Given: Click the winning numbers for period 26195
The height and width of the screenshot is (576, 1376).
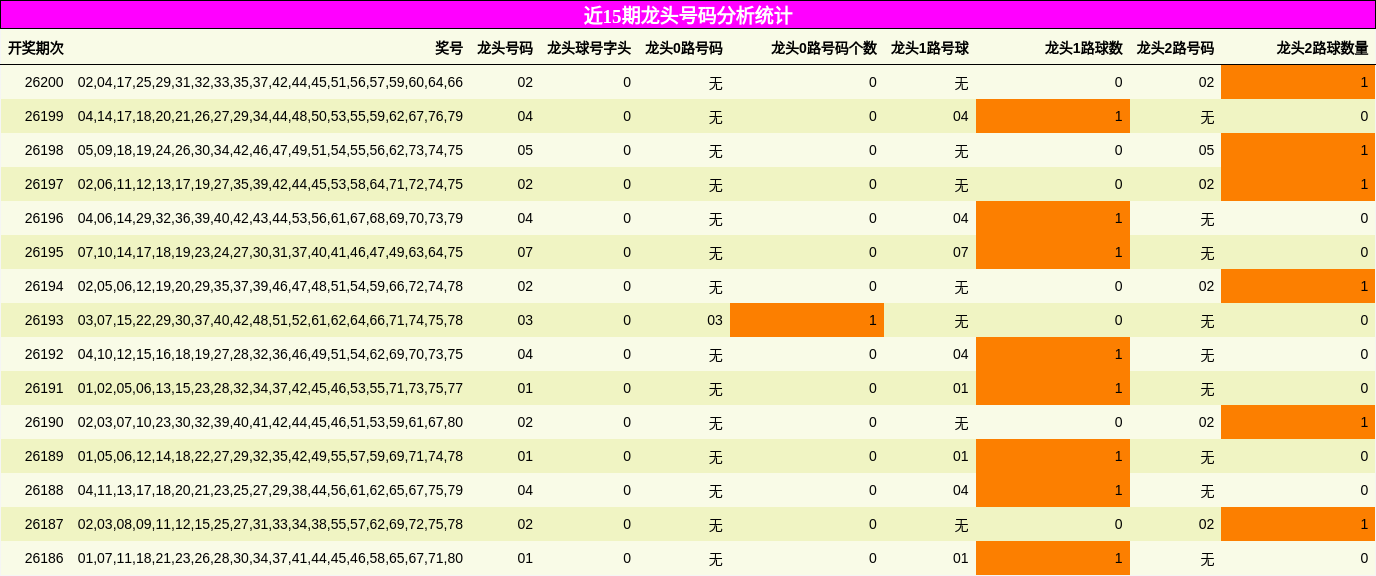Looking at the screenshot, I should [x=270, y=252].
